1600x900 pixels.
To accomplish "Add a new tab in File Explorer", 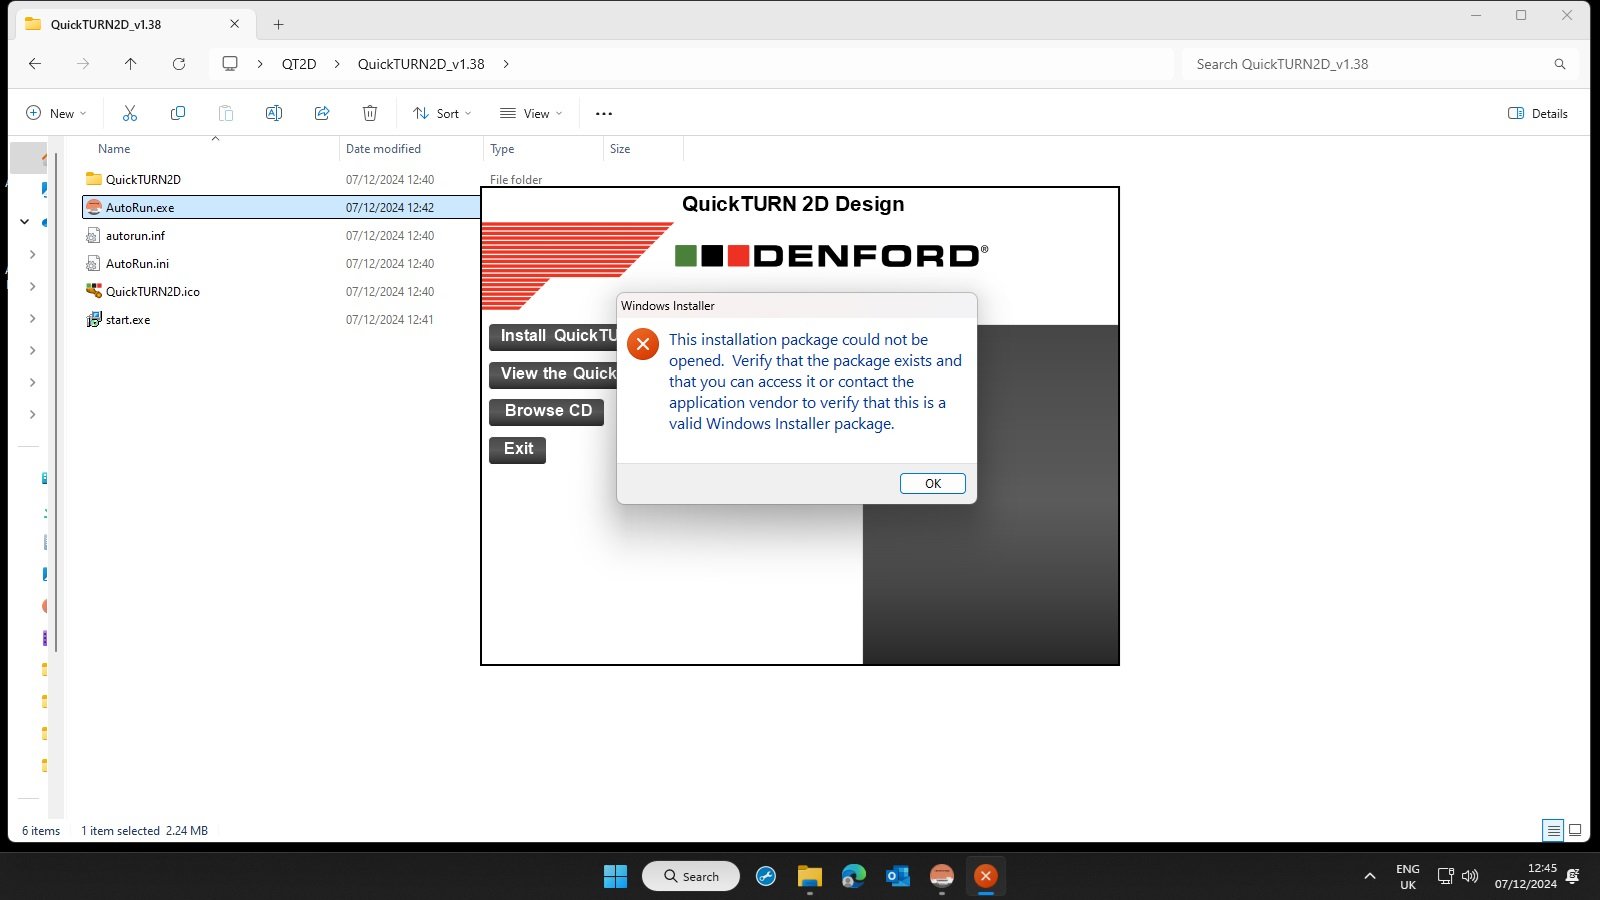I will [279, 24].
